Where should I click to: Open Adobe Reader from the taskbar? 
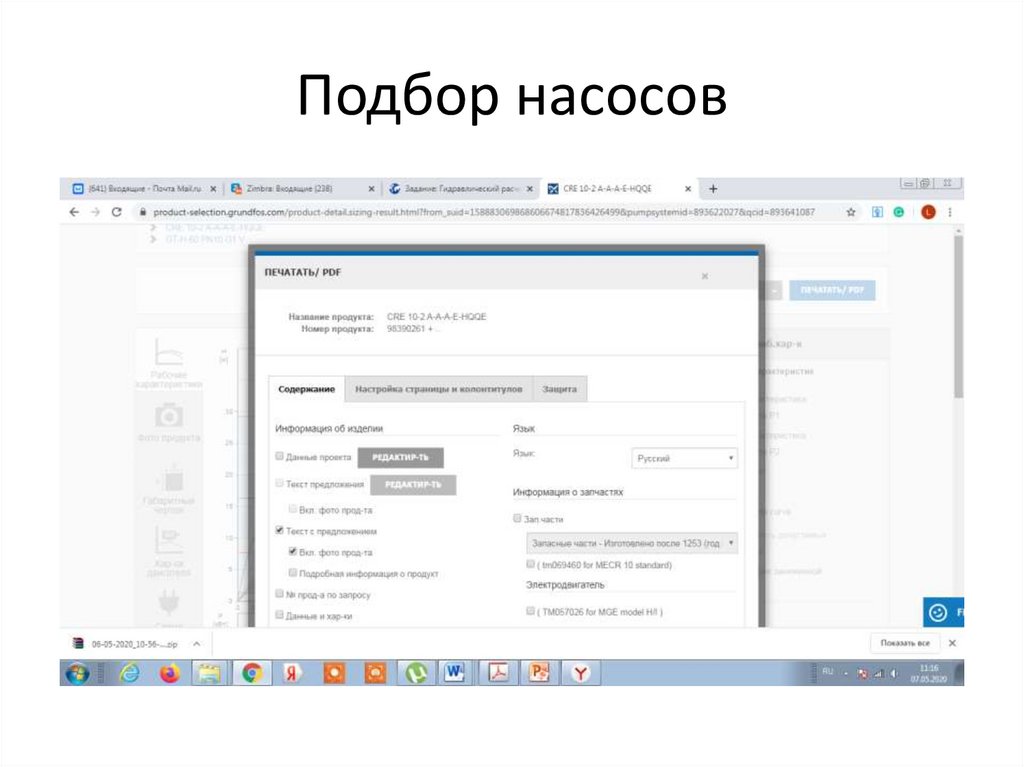(x=497, y=673)
